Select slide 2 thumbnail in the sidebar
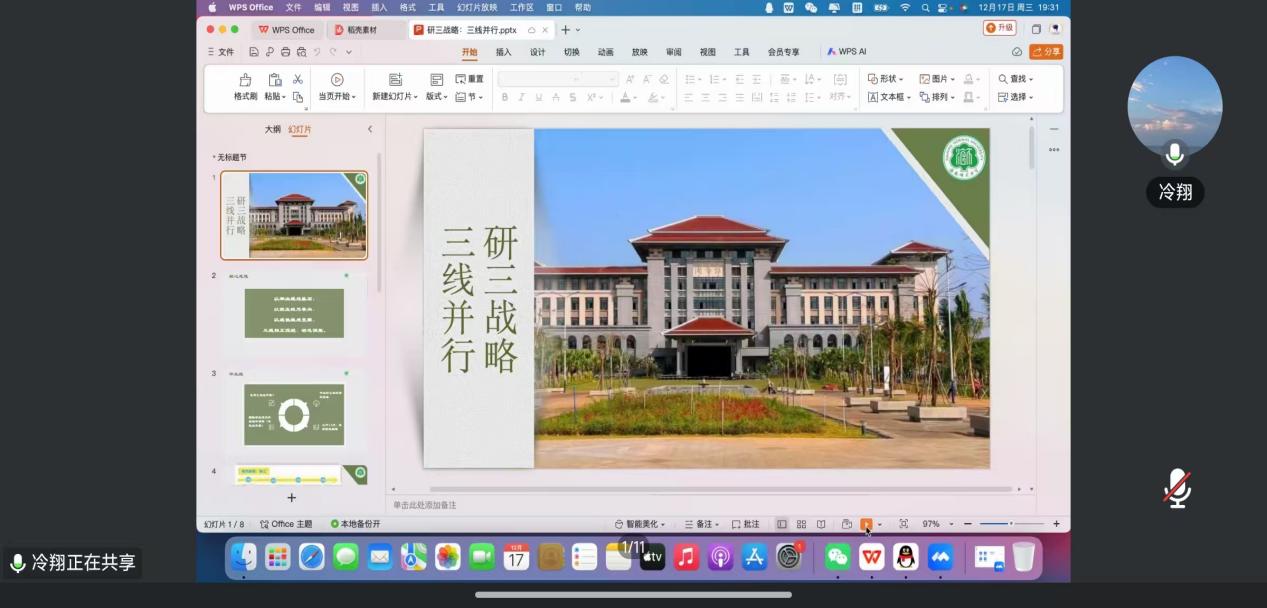The height and width of the screenshot is (608, 1267). (294, 313)
